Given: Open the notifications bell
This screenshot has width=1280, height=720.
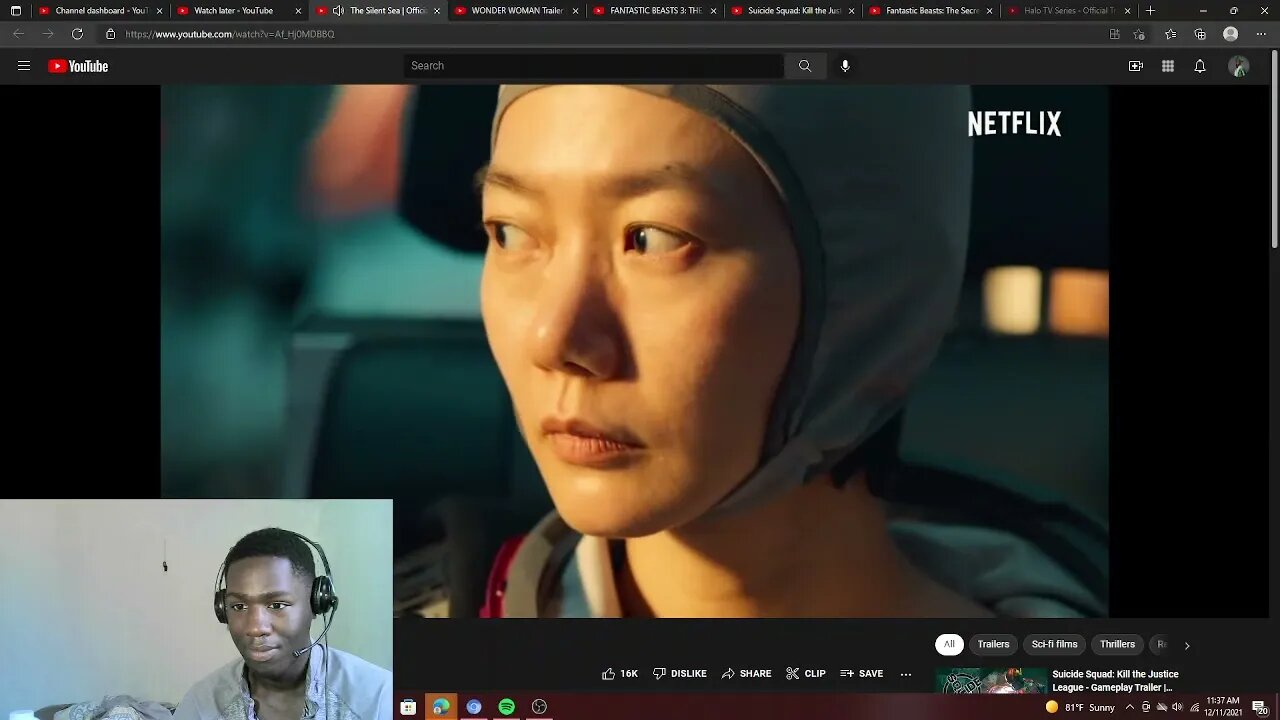Looking at the screenshot, I should (x=1200, y=66).
